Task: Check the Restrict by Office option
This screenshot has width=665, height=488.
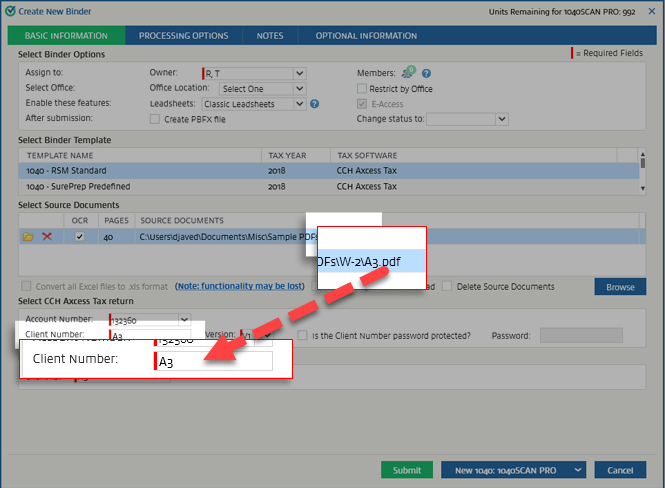Action: [x=363, y=88]
